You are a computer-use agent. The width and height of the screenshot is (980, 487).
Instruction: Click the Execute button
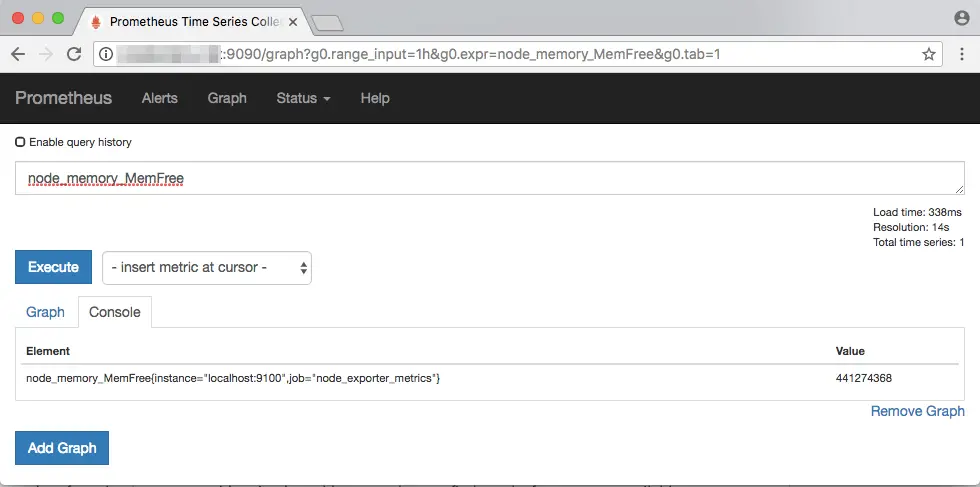(53, 267)
